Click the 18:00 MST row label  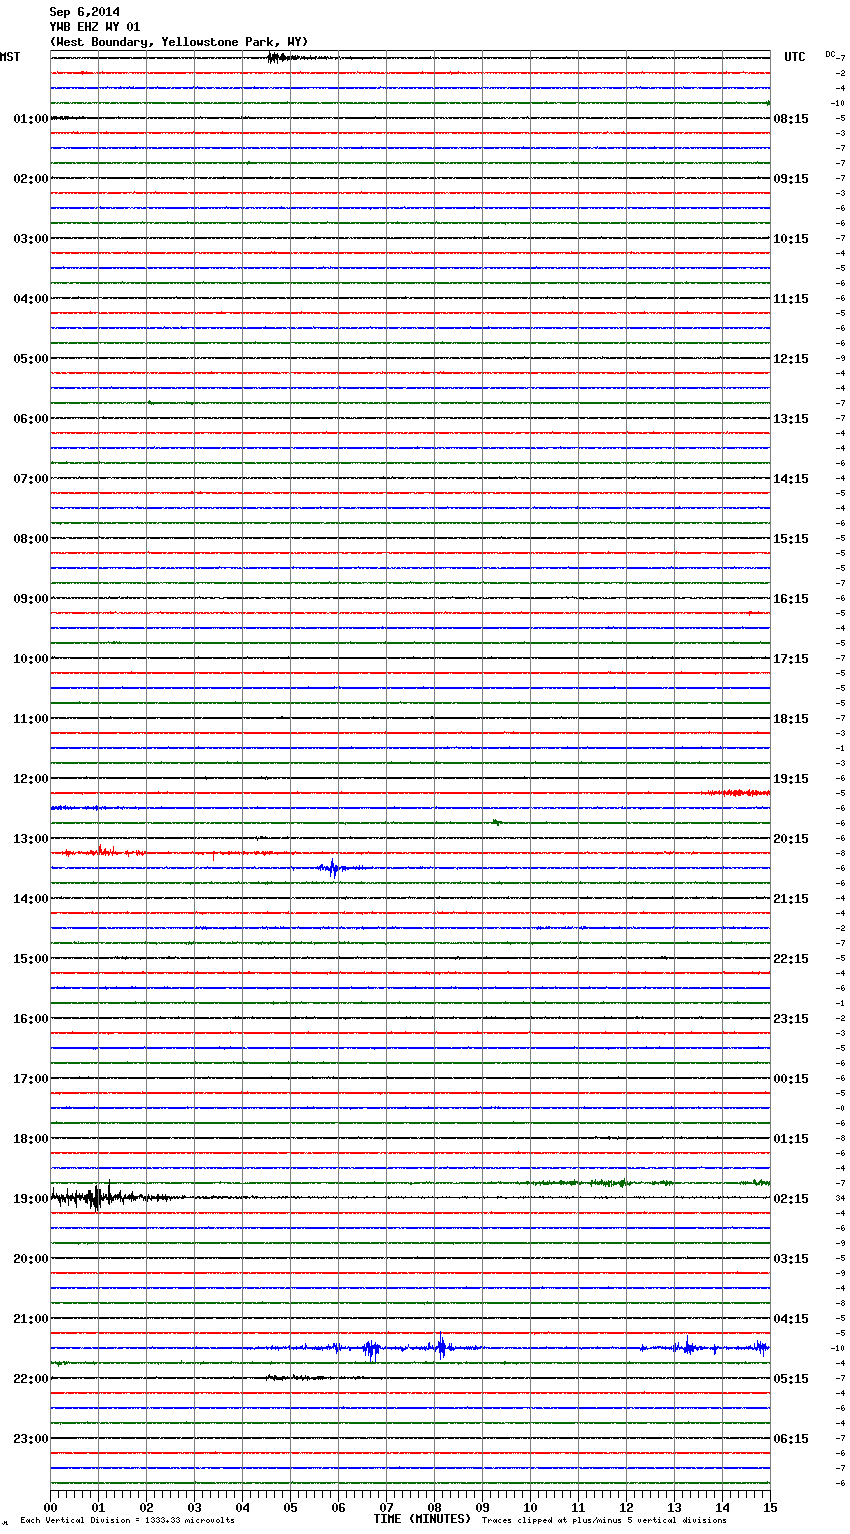click(31, 1139)
